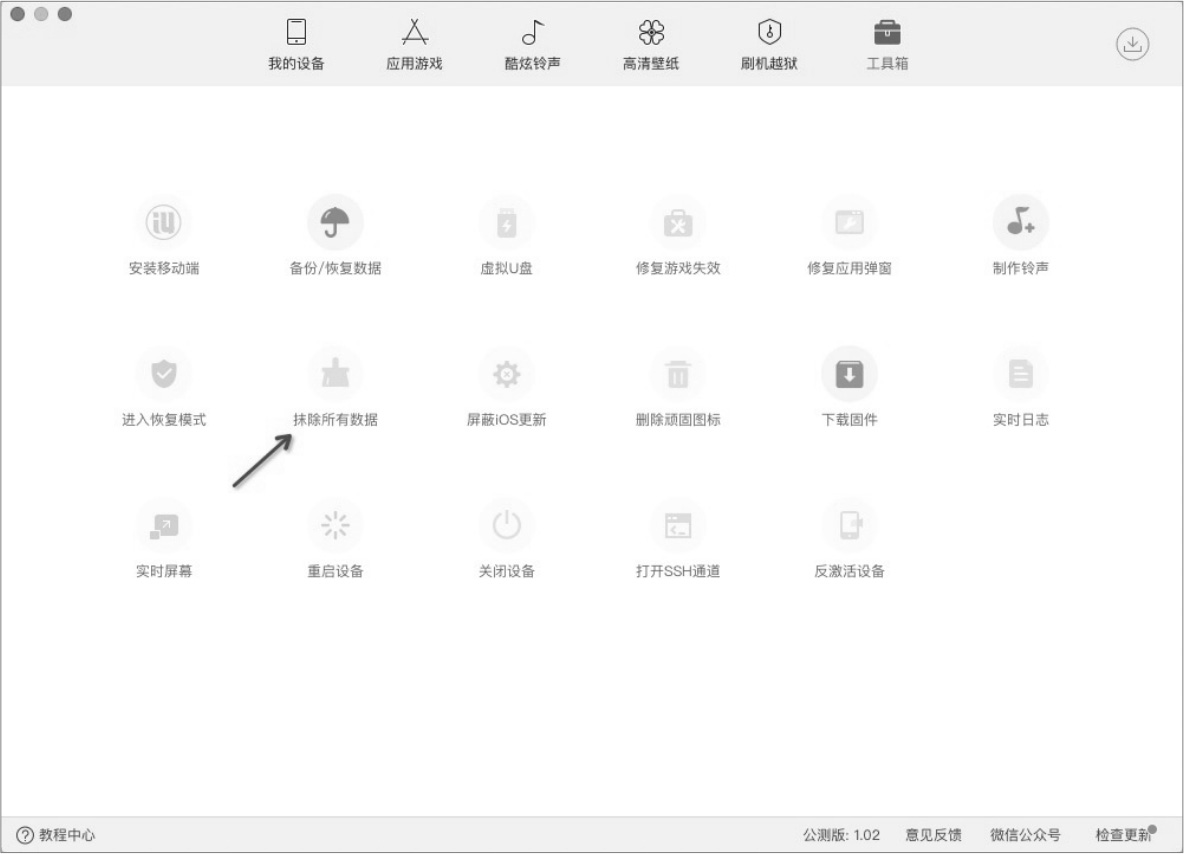Select the 抹除所有数据 broom icon
The image size is (1184, 854).
pos(335,373)
